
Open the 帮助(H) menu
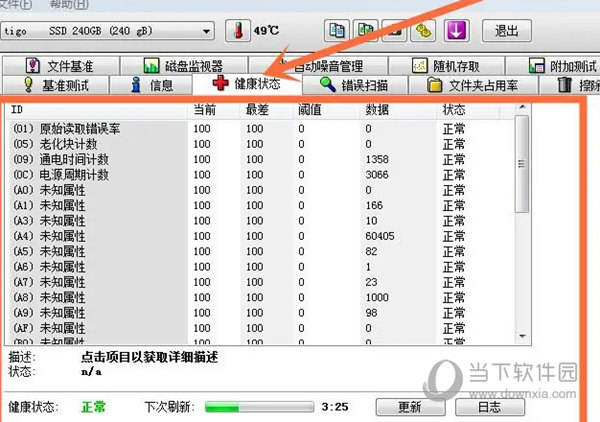tap(69, 5)
